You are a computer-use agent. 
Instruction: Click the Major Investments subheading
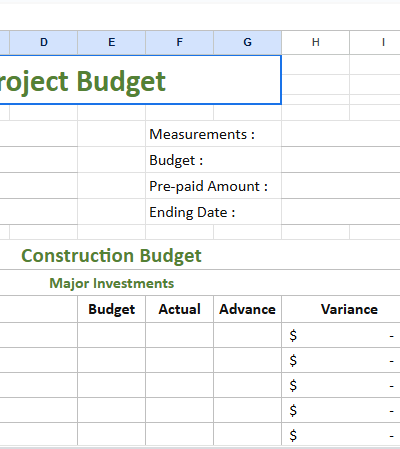pyautogui.click(x=112, y=283)
